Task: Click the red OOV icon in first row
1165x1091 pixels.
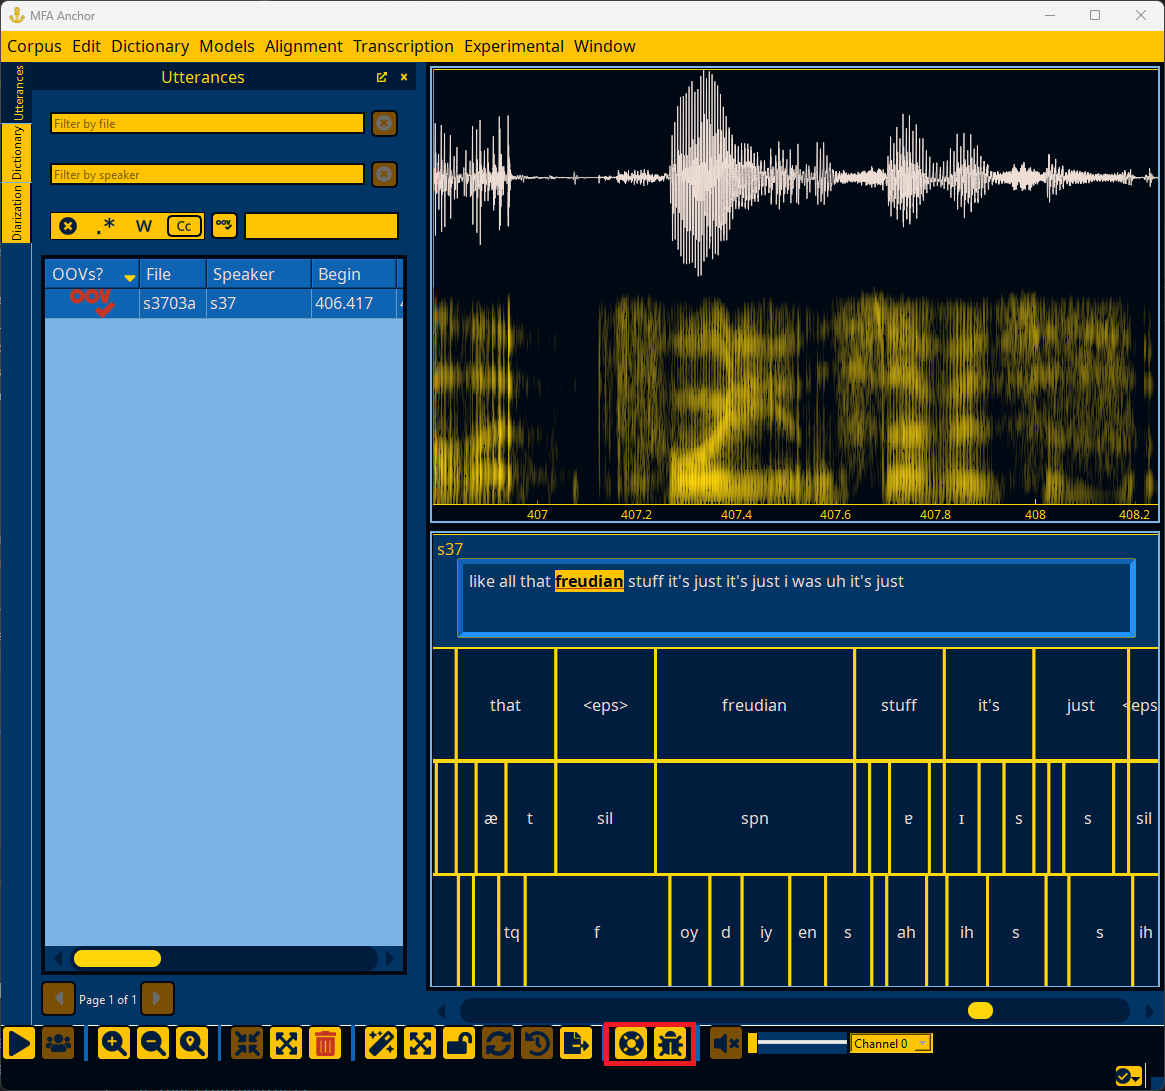Action: 92,301
